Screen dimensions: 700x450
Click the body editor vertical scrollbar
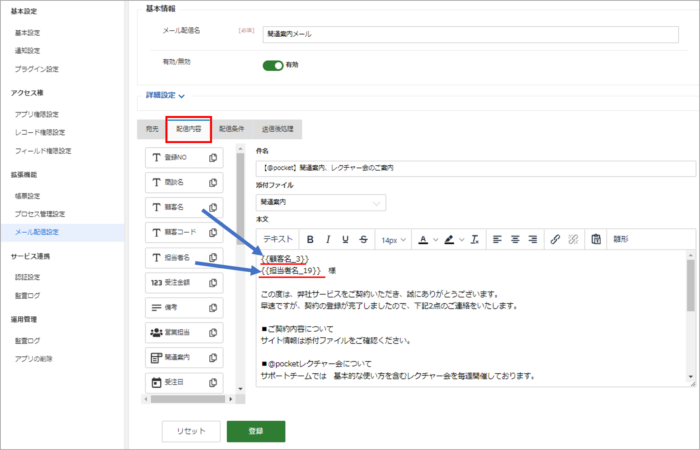(x=691, y=286)
